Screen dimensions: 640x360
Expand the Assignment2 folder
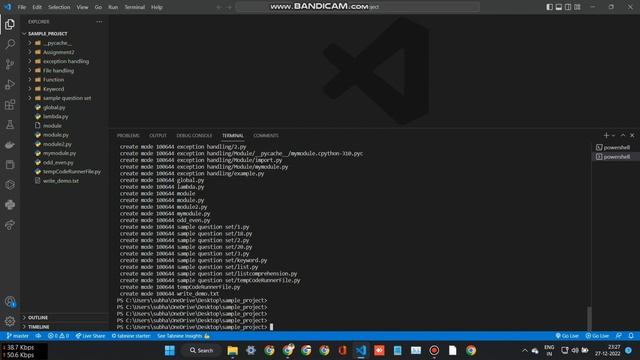58,52
